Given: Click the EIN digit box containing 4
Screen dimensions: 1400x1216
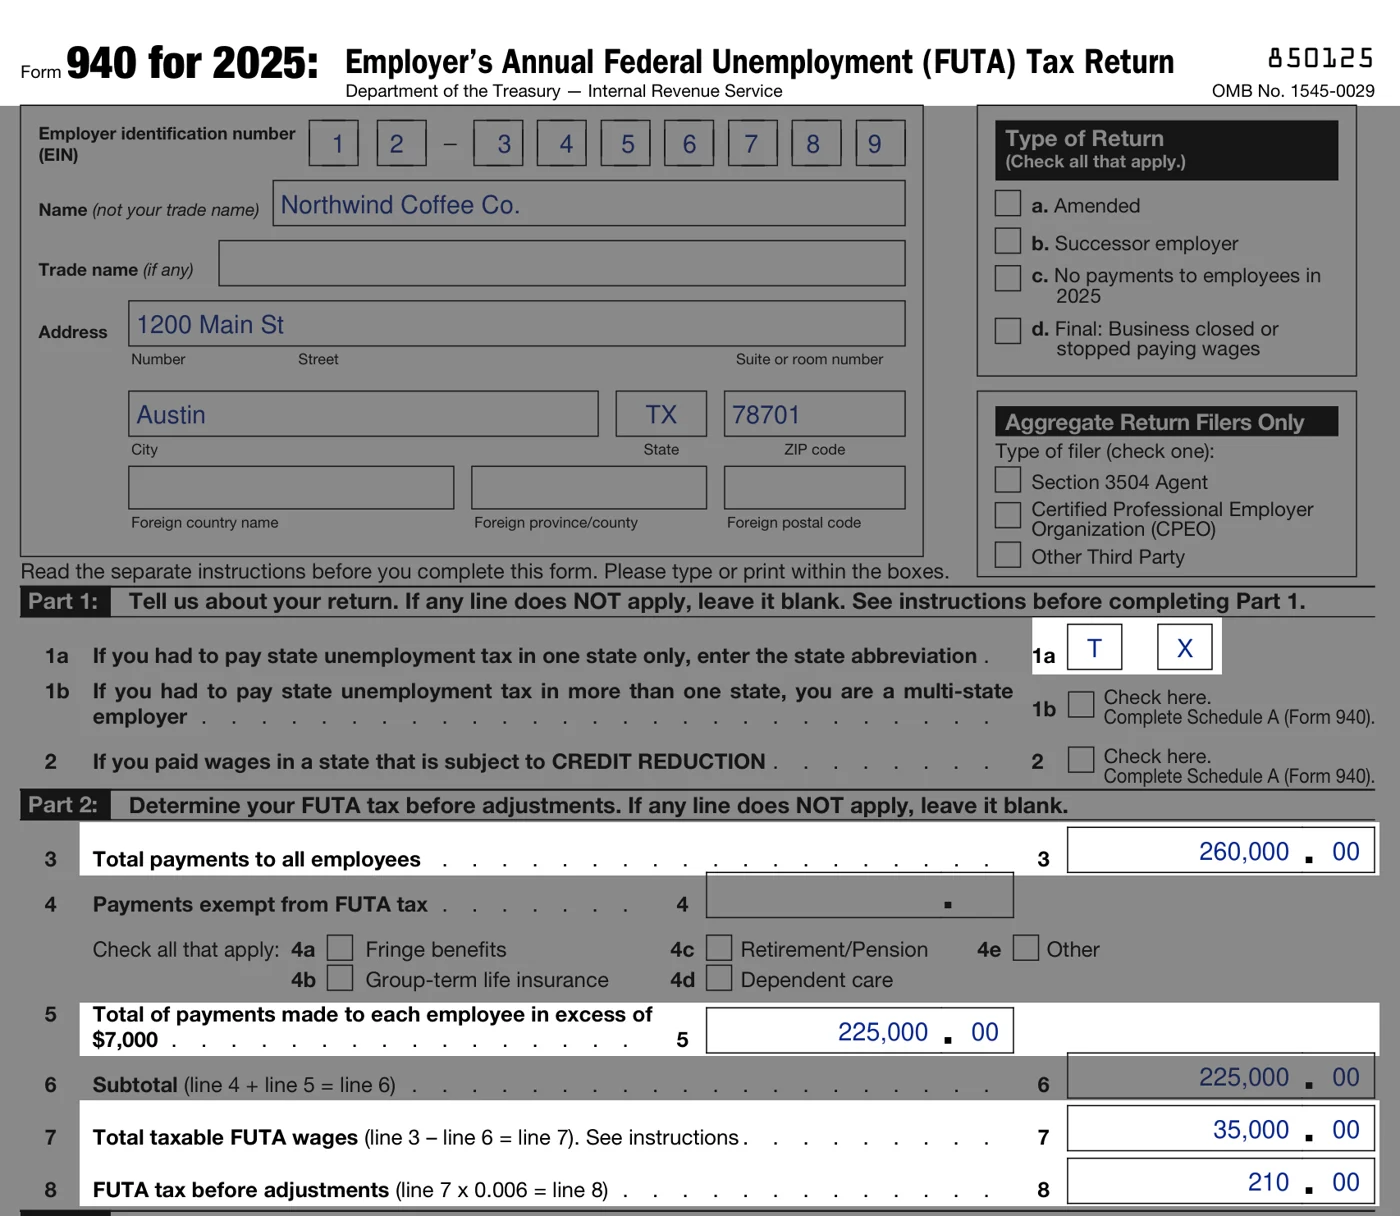Looking at the screenshot, I should coord(562,143).
